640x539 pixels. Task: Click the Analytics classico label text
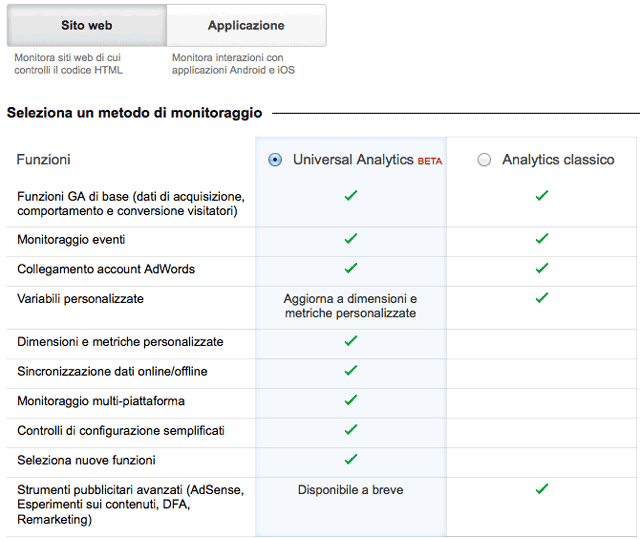tap(558, 160)
